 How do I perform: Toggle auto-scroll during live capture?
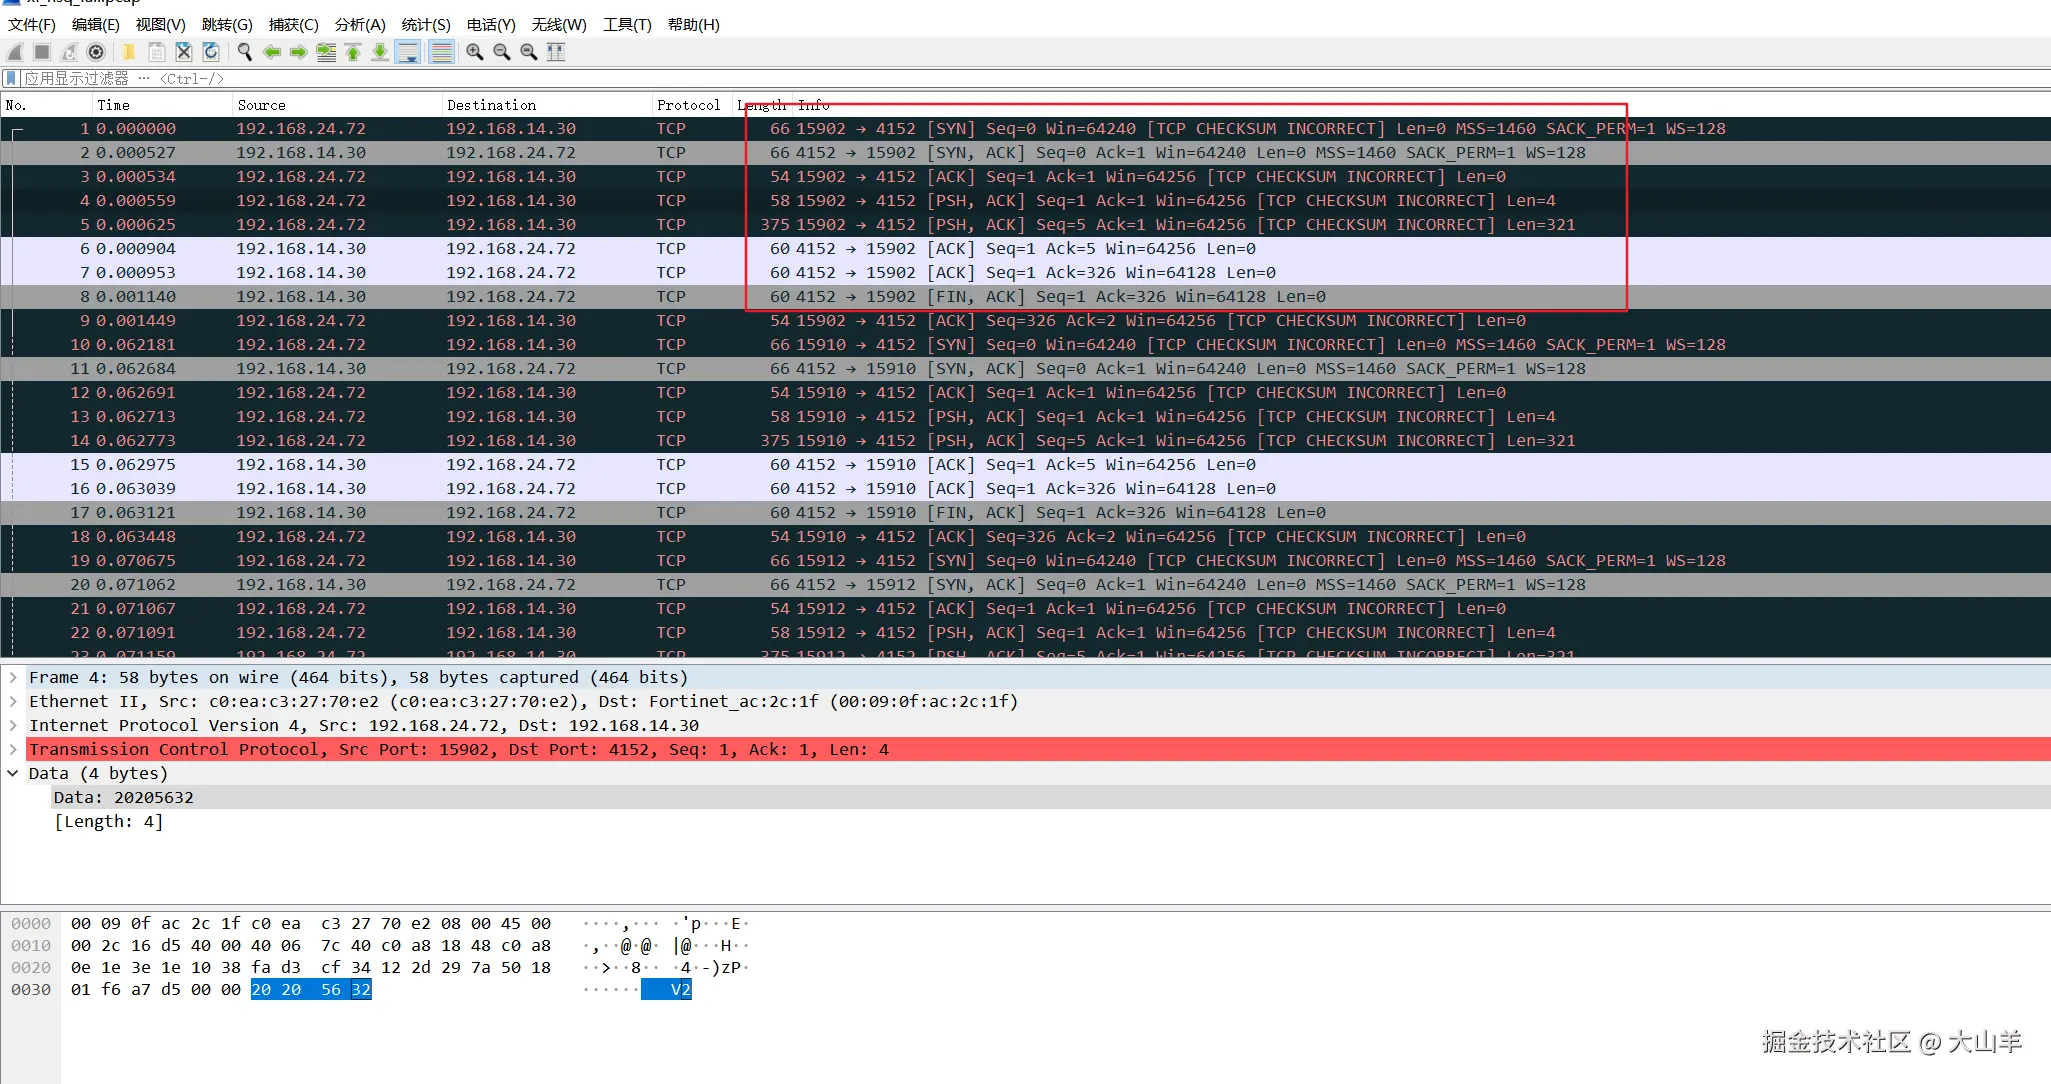pos(408,52)
